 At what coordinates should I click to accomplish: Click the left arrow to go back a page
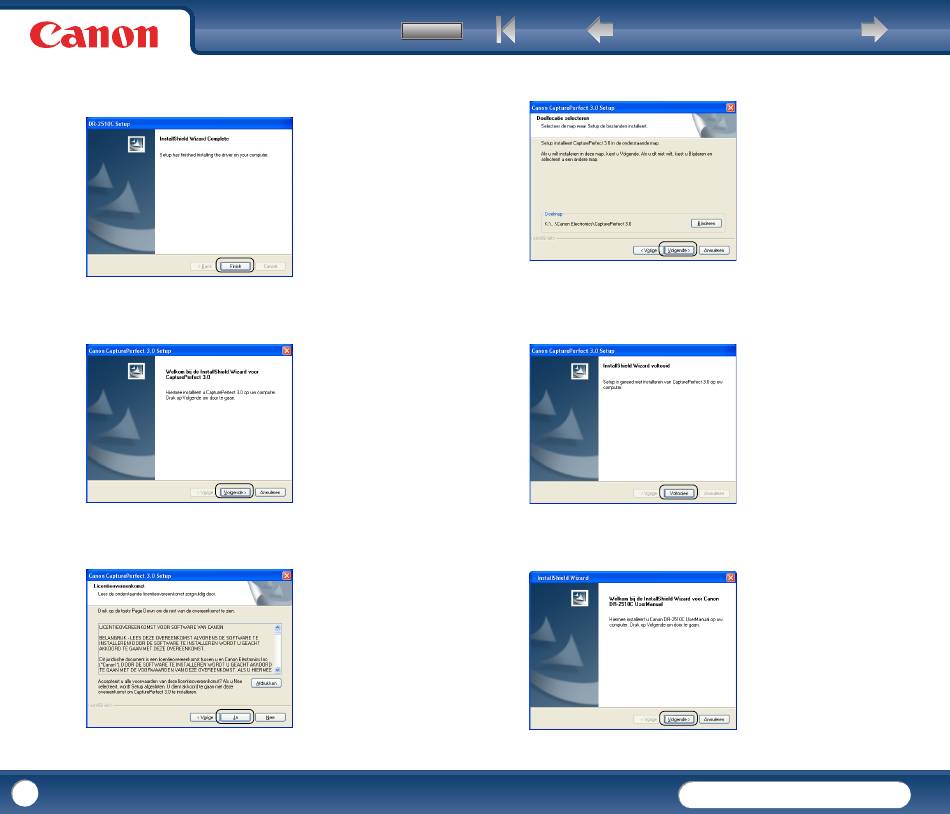pyautogui.click(x=600, y=30)
